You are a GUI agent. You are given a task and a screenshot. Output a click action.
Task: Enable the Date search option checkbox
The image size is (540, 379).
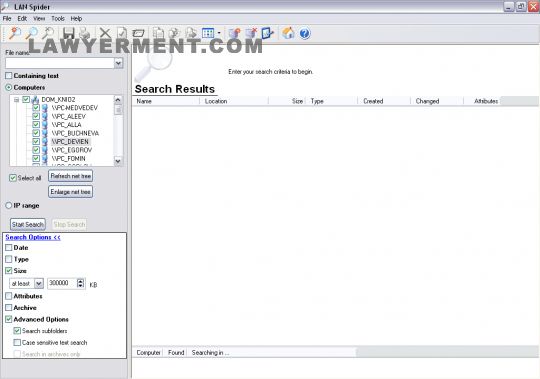[9, 248]
